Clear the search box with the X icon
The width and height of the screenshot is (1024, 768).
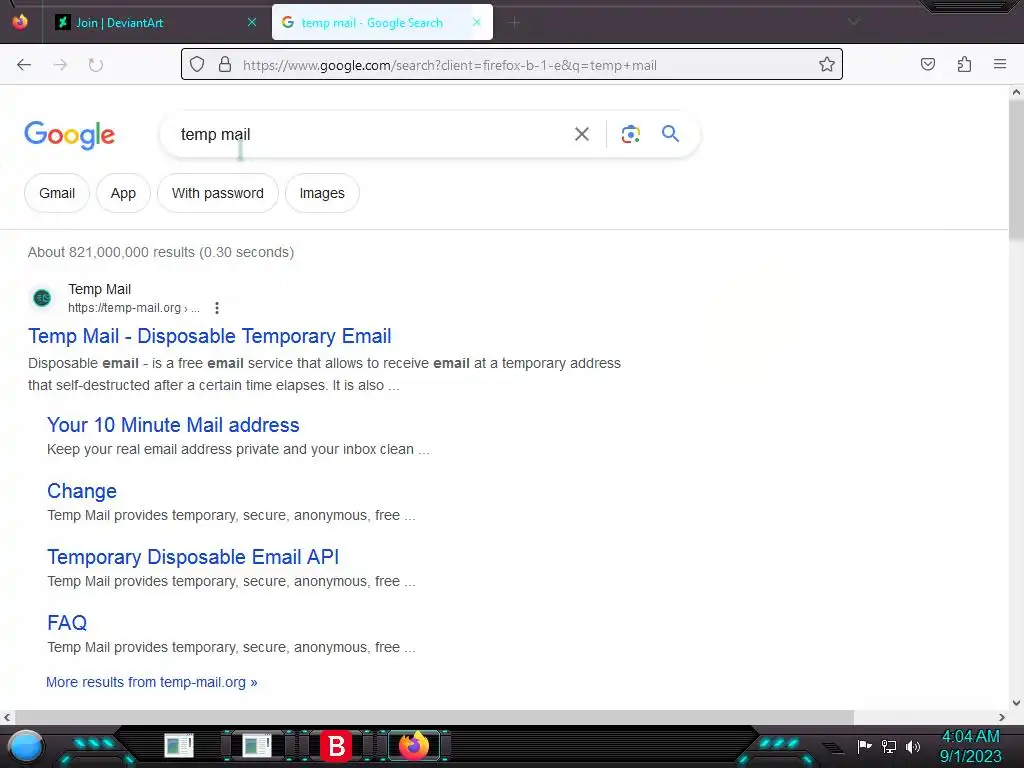582,134
